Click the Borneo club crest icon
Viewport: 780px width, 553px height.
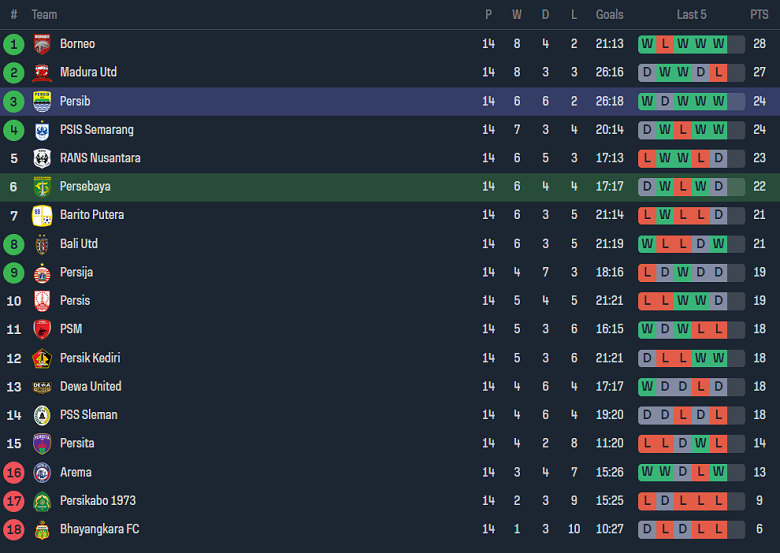42,44
